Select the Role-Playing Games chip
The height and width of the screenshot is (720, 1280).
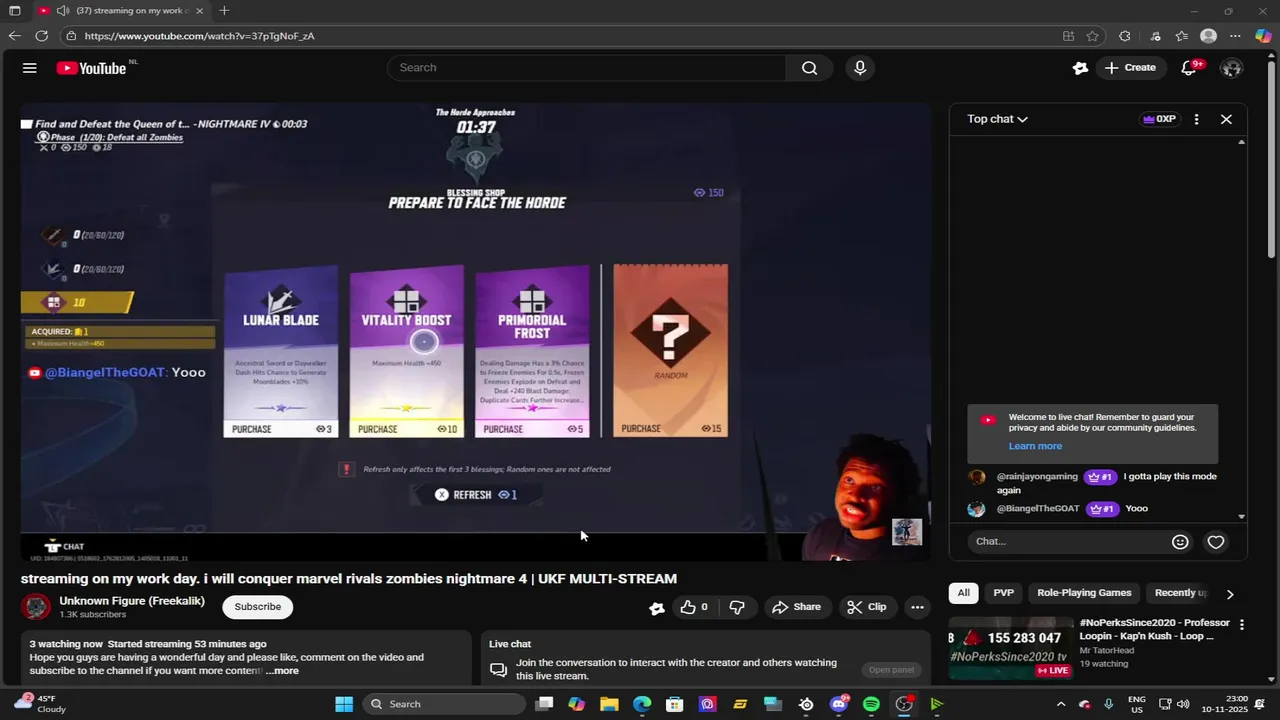tap(1084, 593)
